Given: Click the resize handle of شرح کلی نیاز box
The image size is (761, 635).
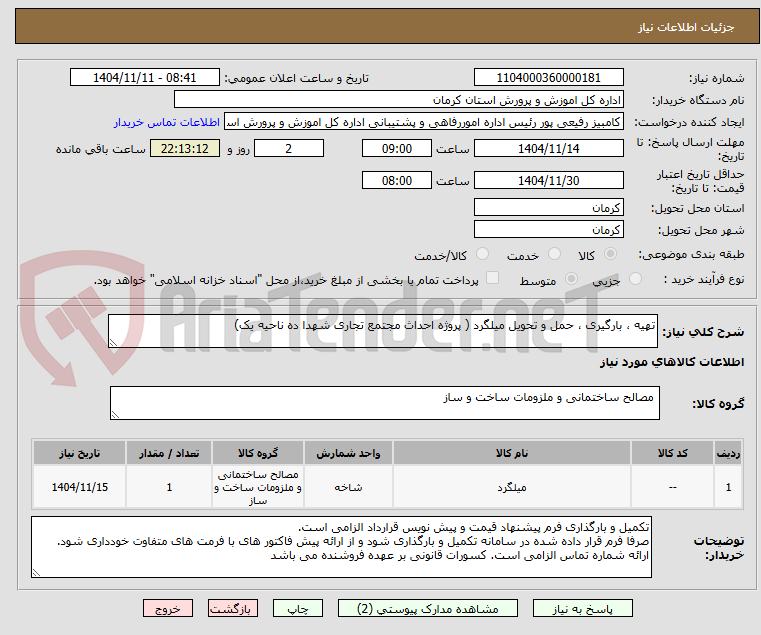Looking at the screenshot, I should [x=113, y=343].
